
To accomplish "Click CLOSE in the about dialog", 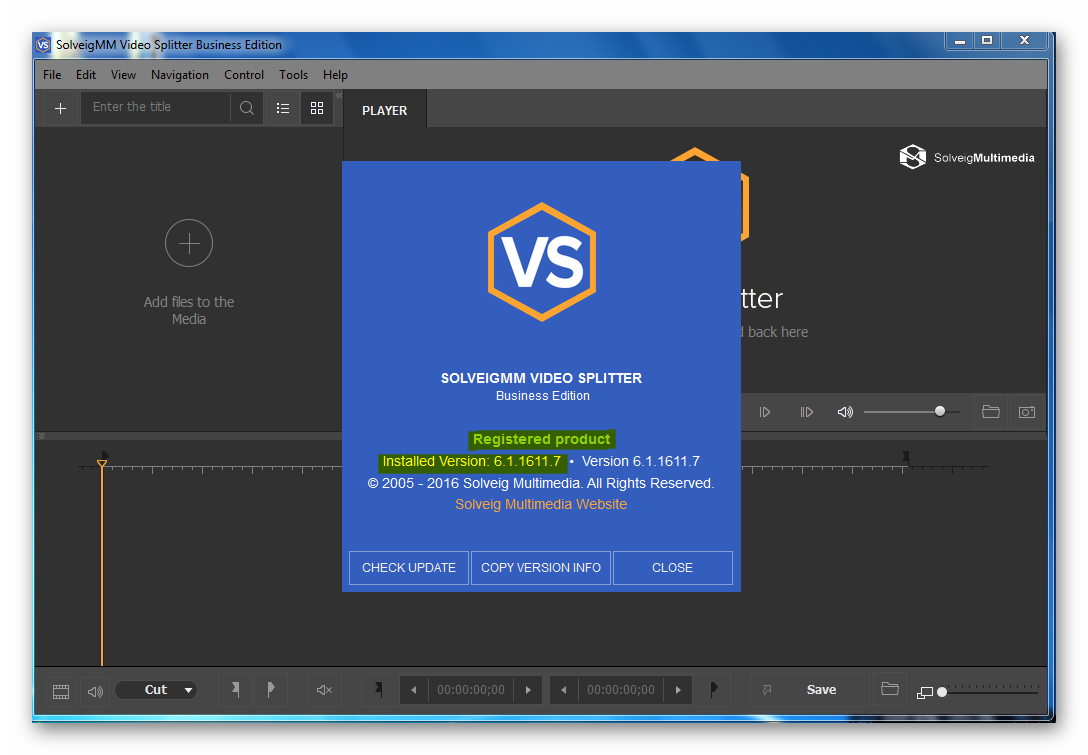I will point(672,568).
